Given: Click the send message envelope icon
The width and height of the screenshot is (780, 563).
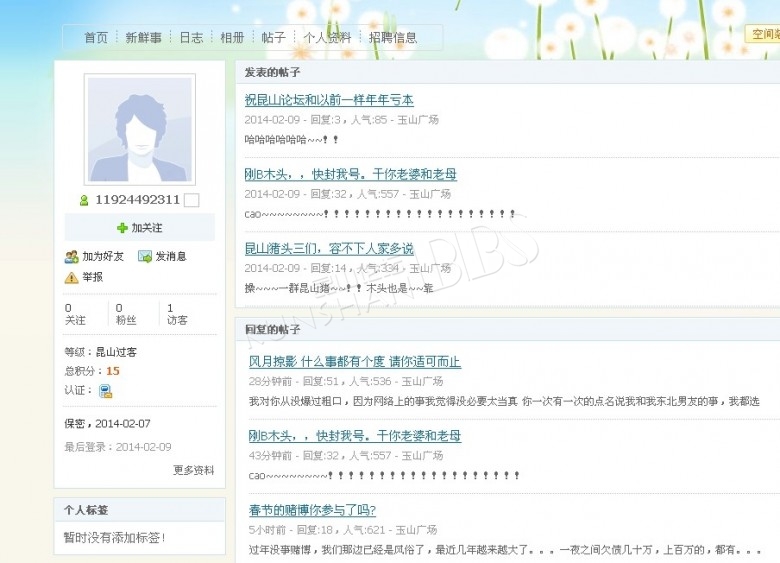Looking at the screenshot, I should pos(145,257).
